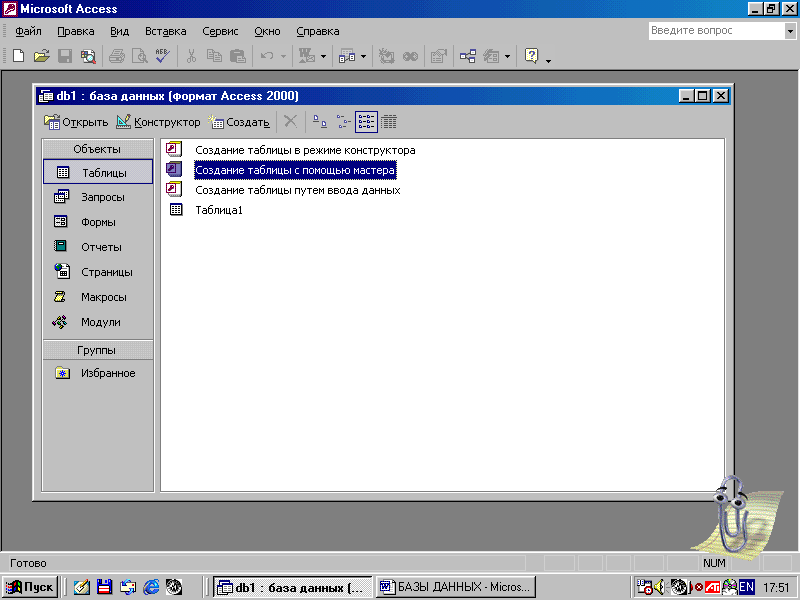Click the Print icon in the toolbar

(117, 56)
